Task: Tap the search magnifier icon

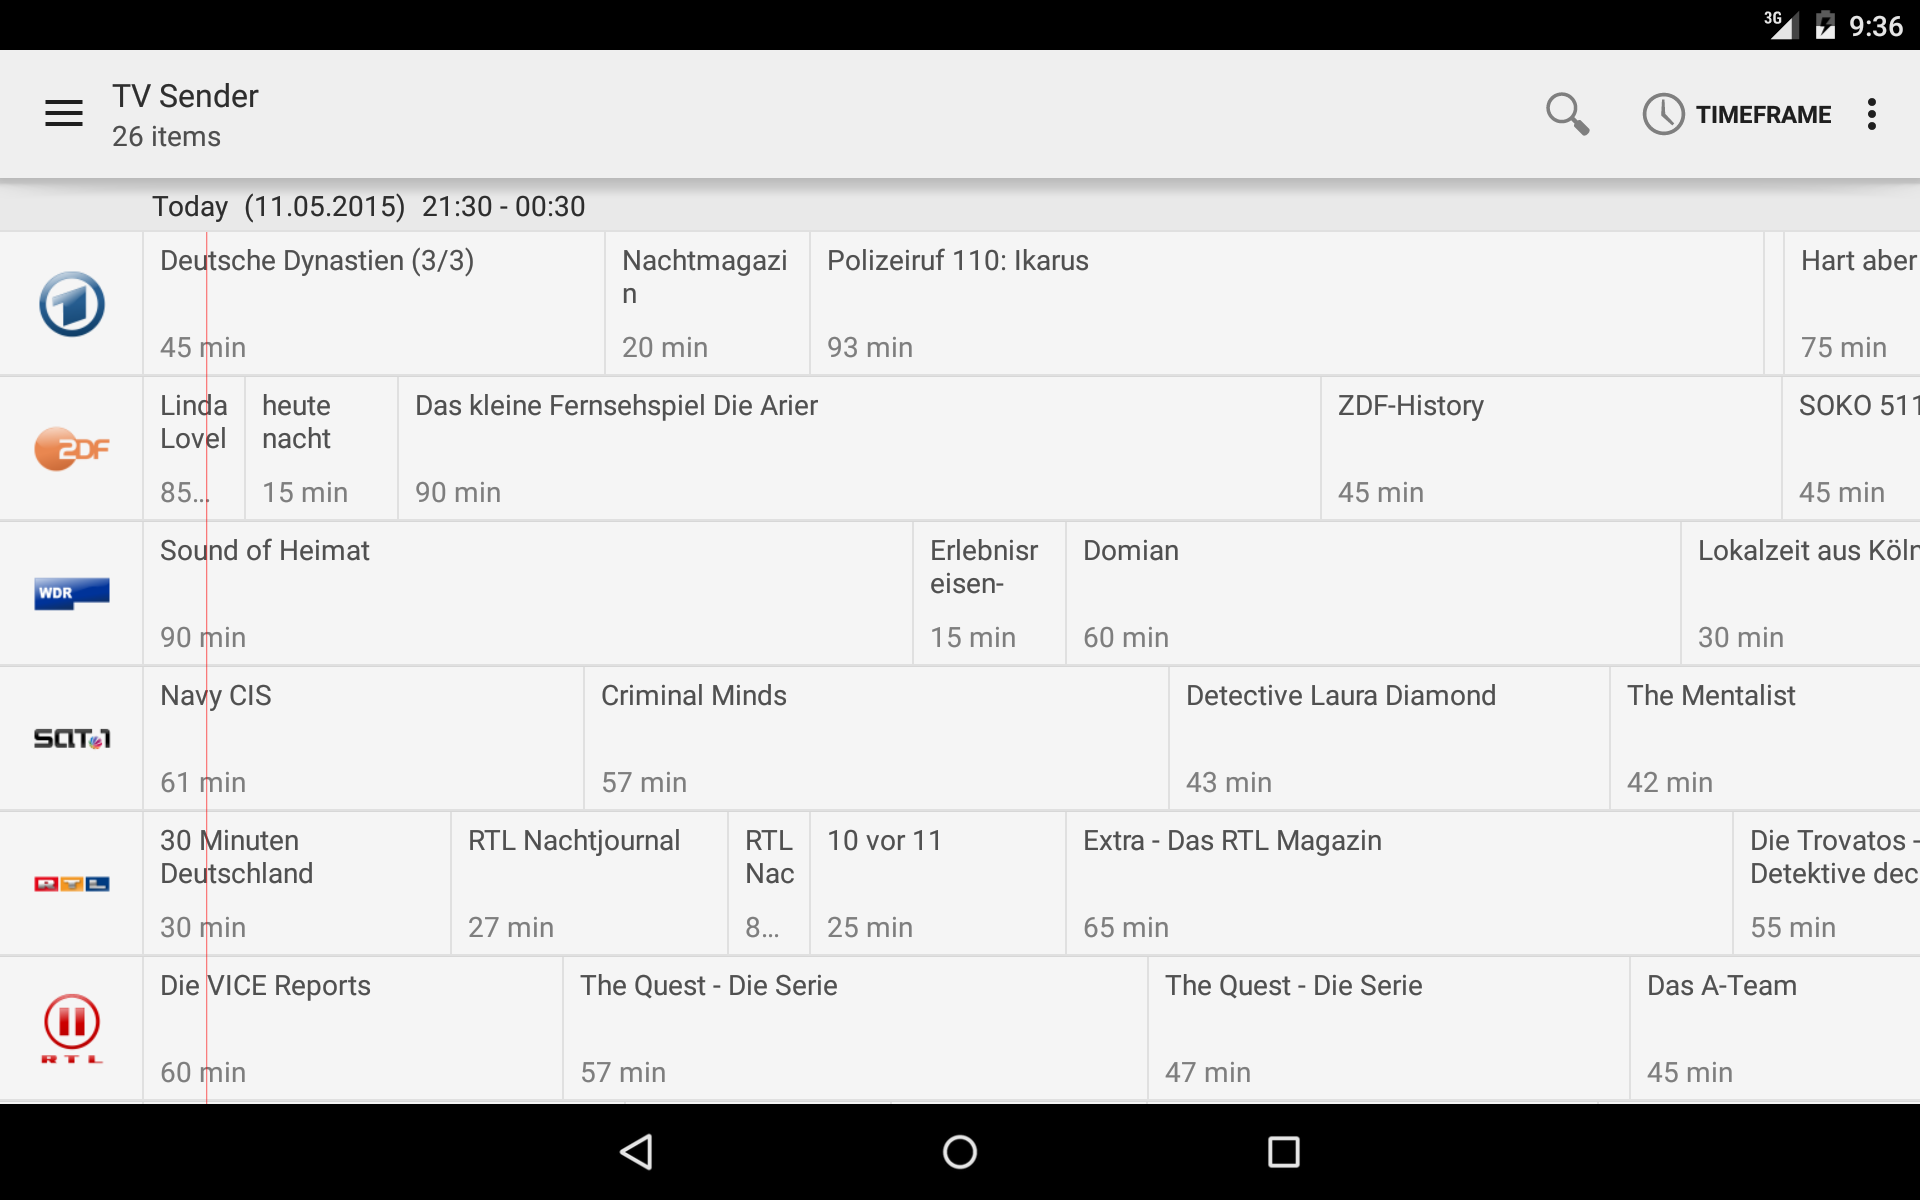Action: (x=1567, y=114)
